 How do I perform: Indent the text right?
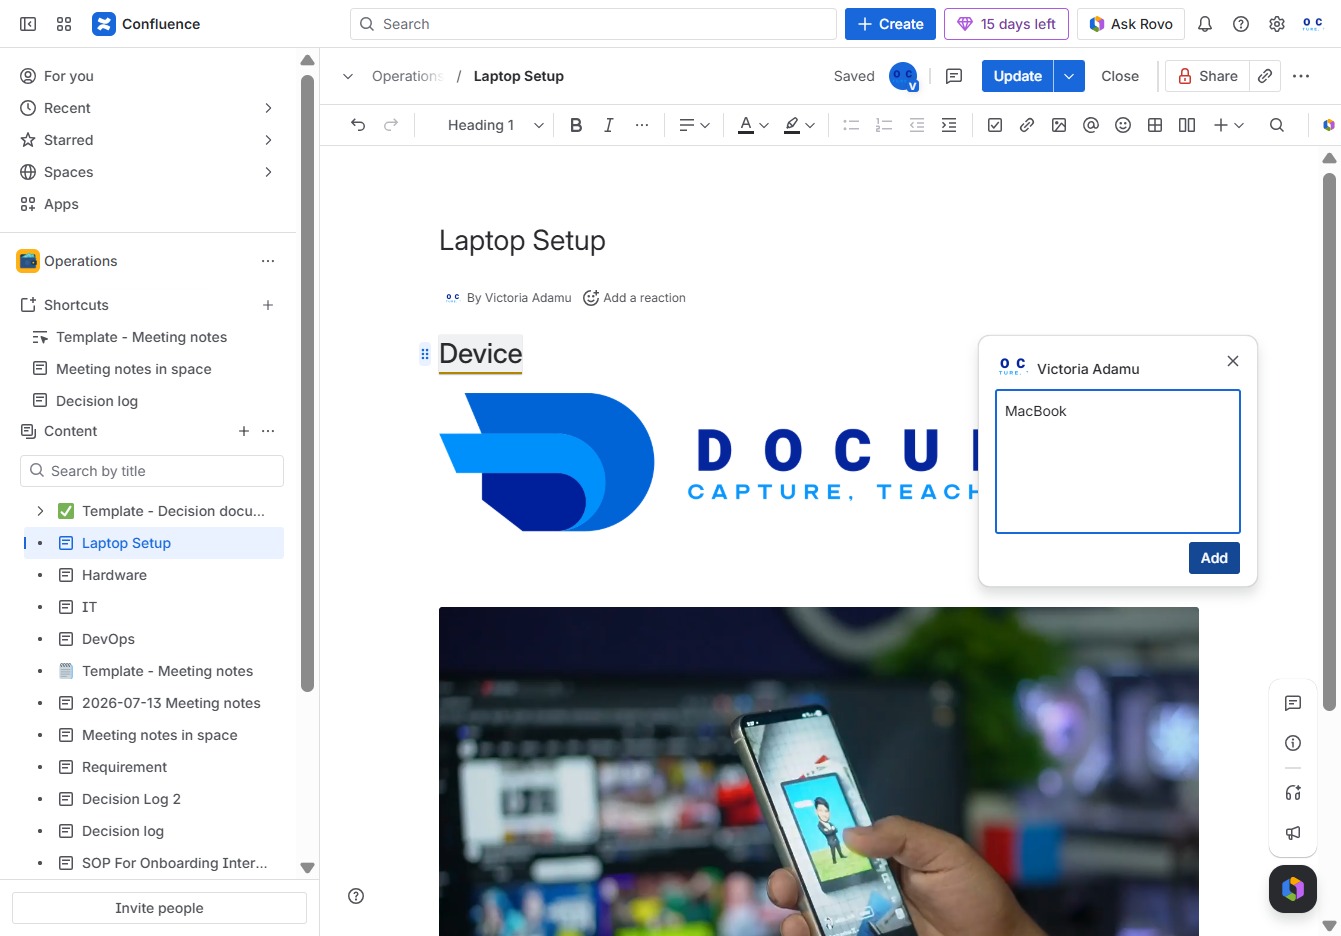949,125
